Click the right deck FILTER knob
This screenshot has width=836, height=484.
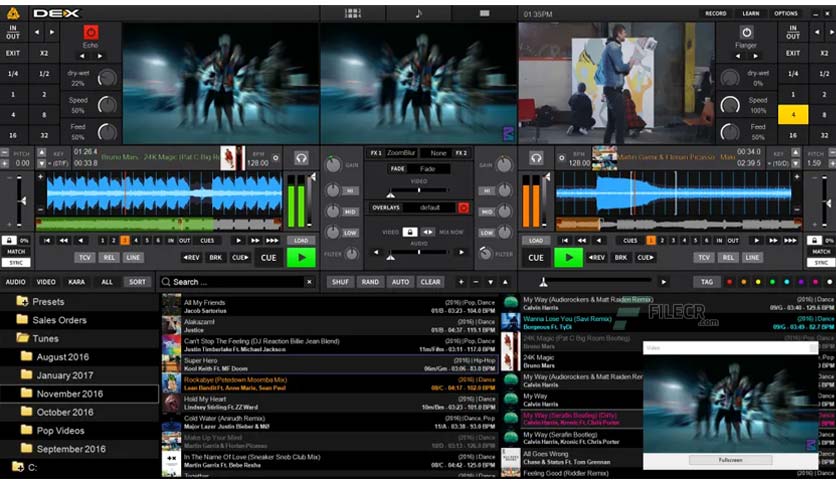click(485, 254)
